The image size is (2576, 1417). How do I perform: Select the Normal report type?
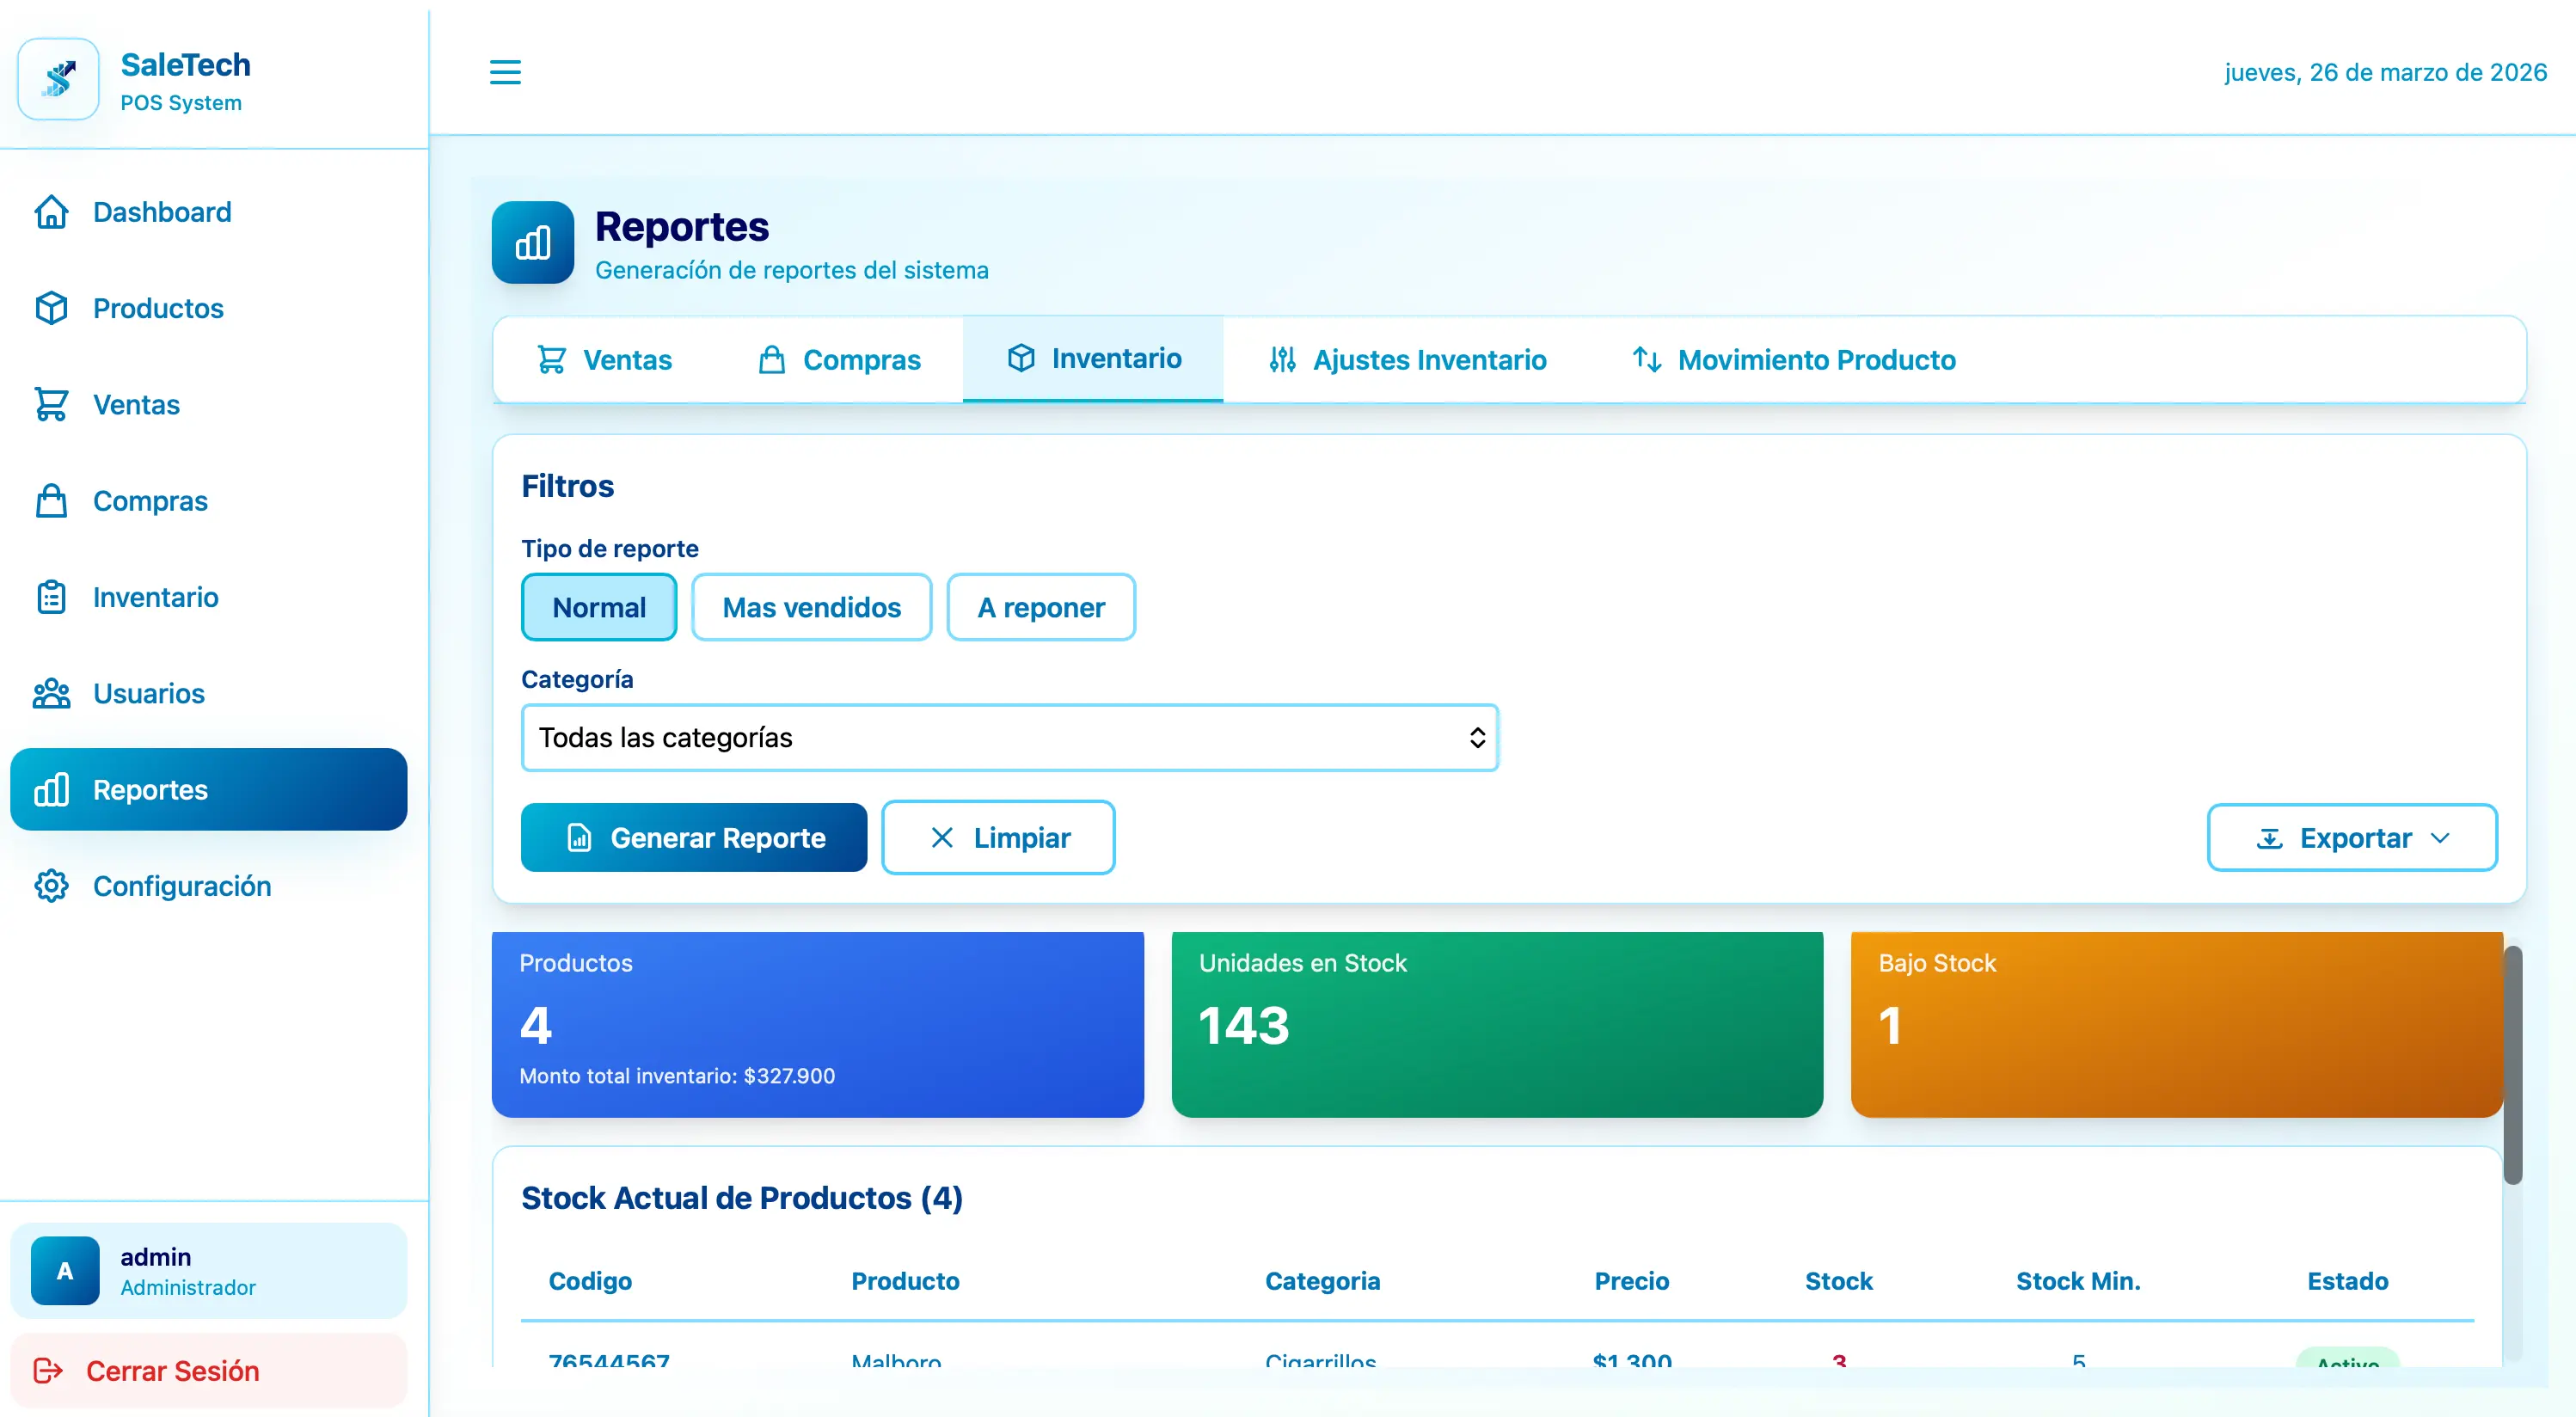click(599, 606)
